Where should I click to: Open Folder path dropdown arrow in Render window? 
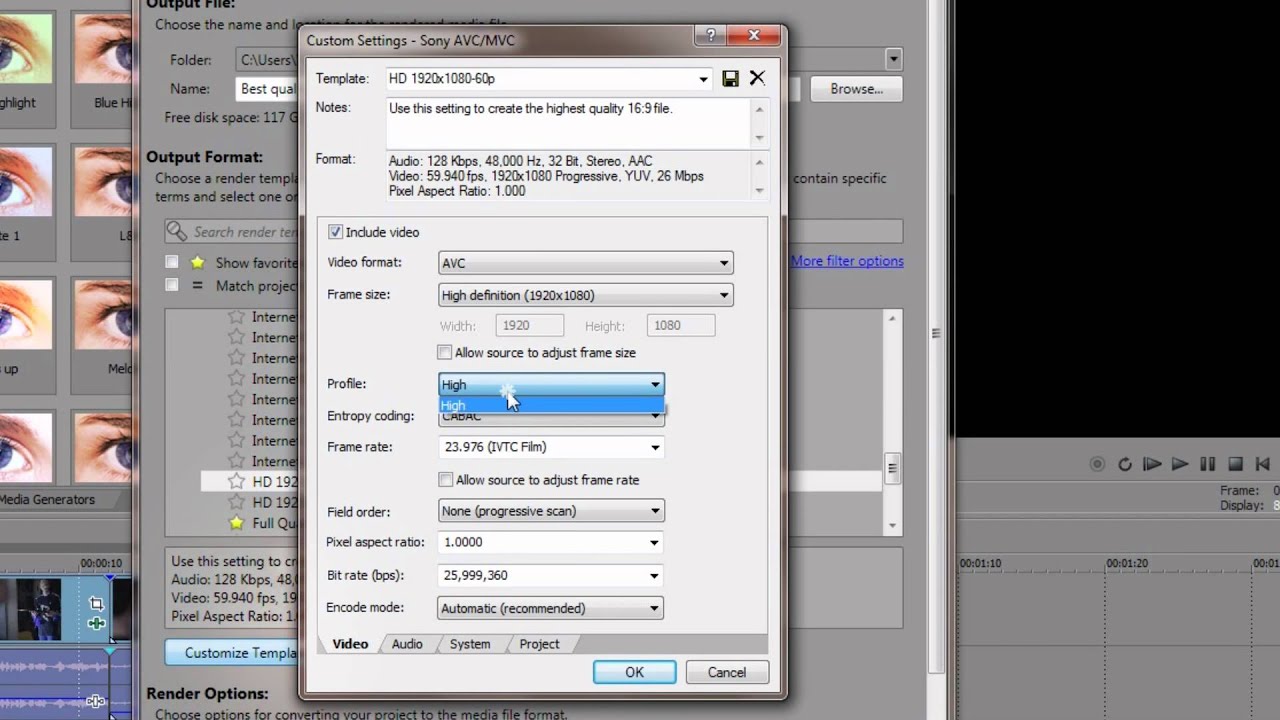tap(893, 60)
